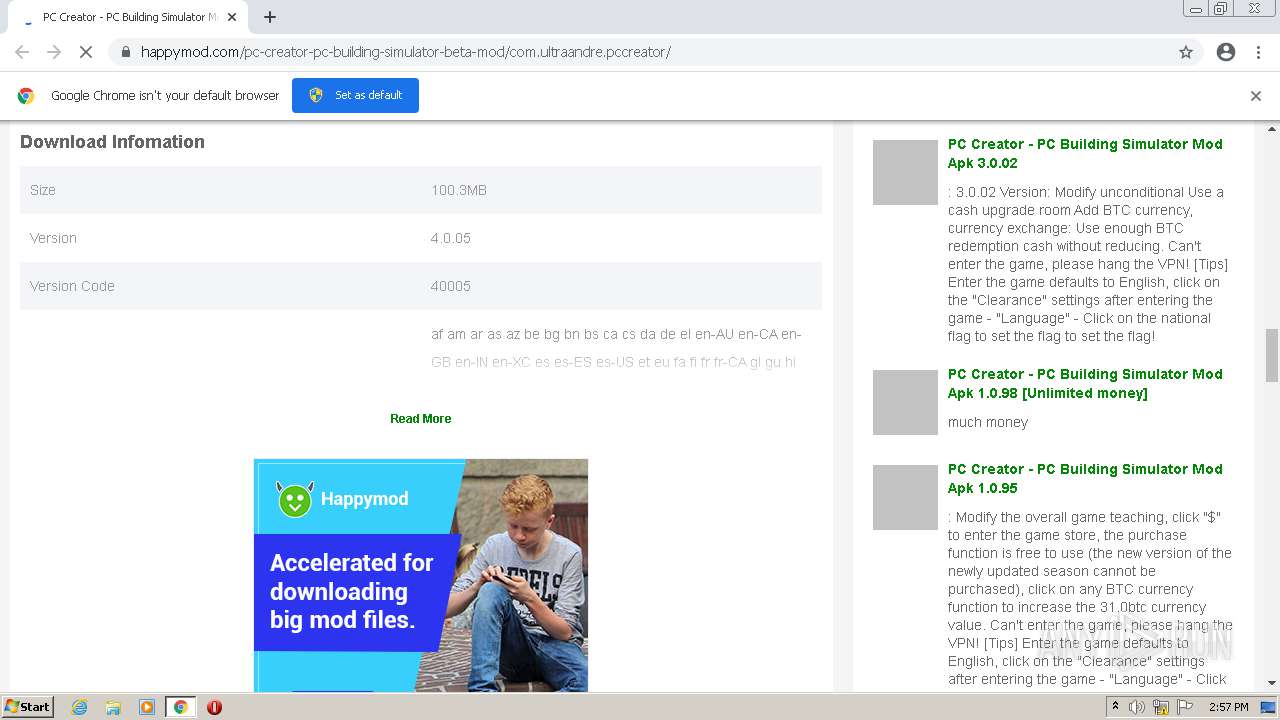This screenshot has width=1280, height=720.
Task: Open Windows Media Player from taskbar
Action: [147, 707]
